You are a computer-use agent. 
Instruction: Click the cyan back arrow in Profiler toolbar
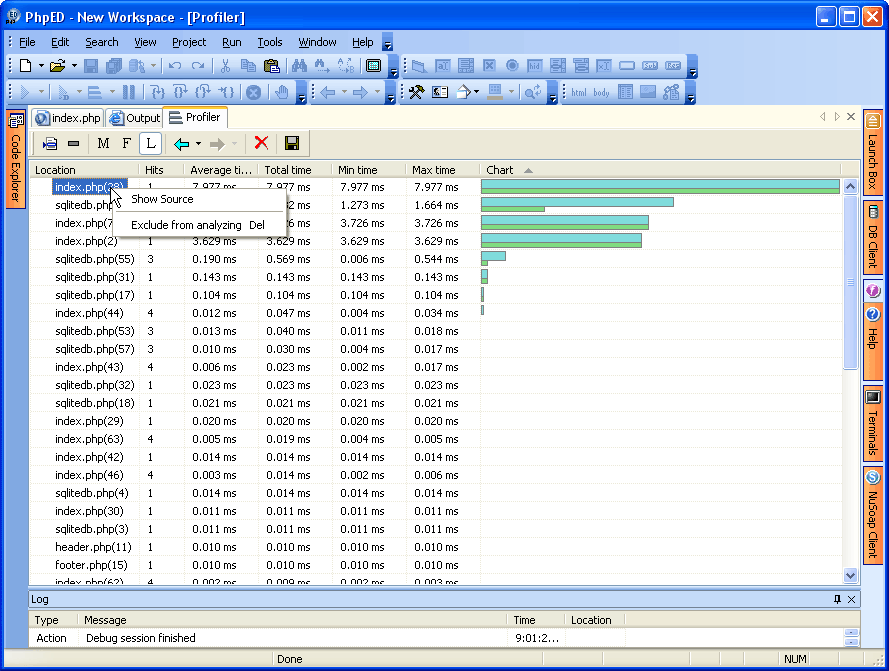point(181,143)
